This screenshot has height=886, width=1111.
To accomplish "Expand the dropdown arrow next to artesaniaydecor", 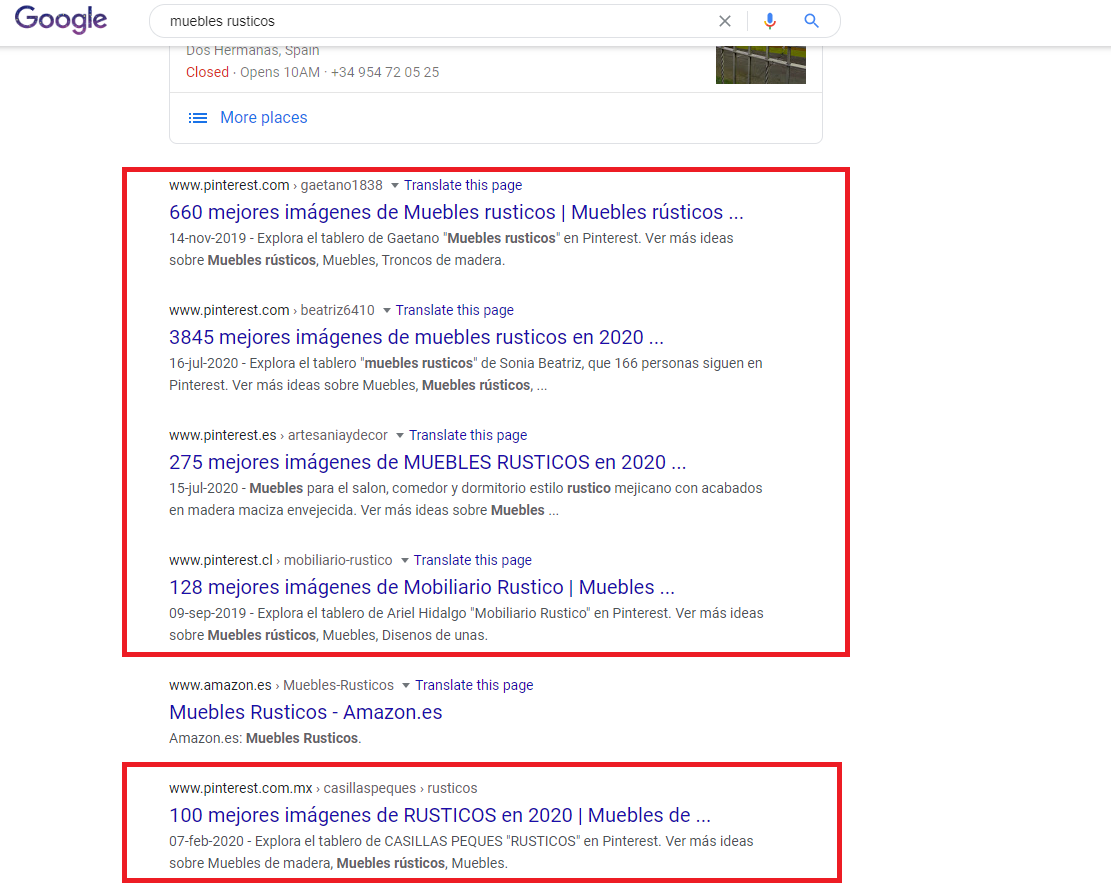I will (x=400, y=435).
